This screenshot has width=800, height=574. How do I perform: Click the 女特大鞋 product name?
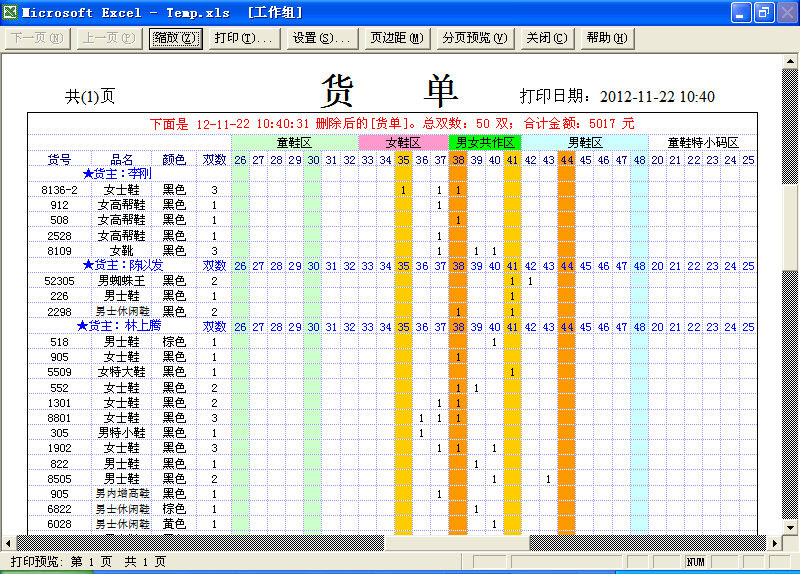121,372
